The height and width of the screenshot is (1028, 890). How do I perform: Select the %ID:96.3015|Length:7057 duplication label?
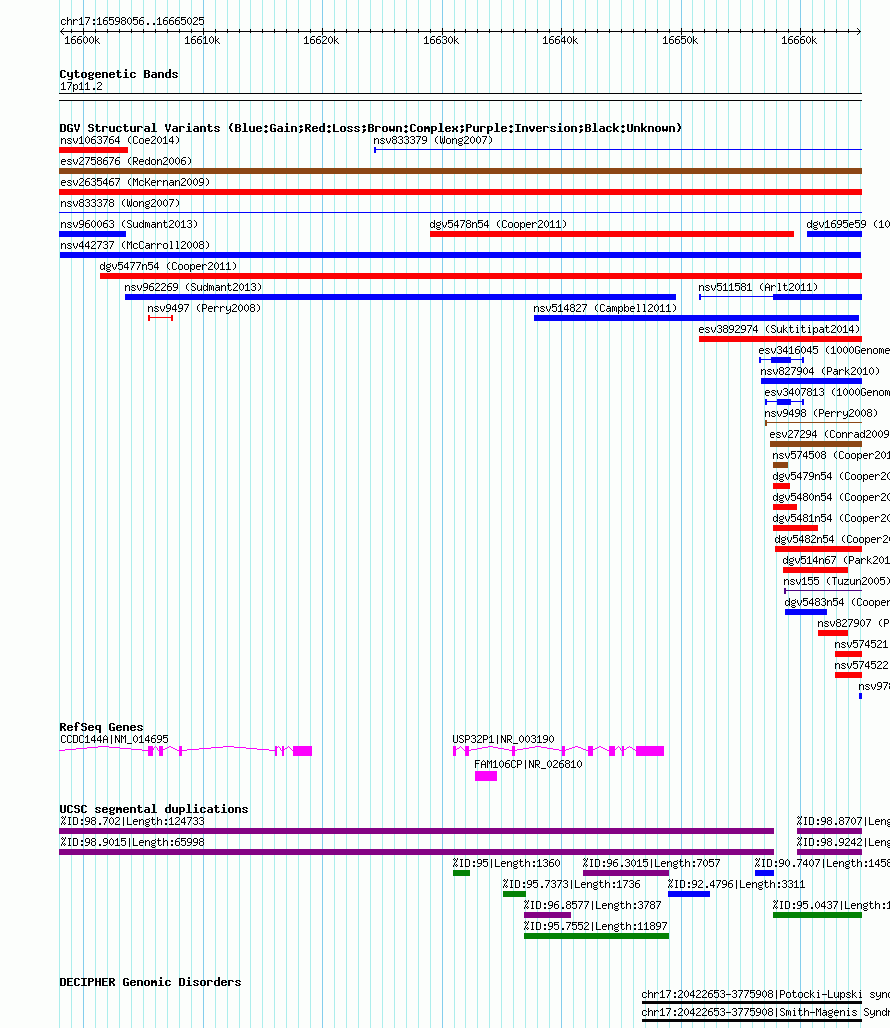click(x=651, y=863)
